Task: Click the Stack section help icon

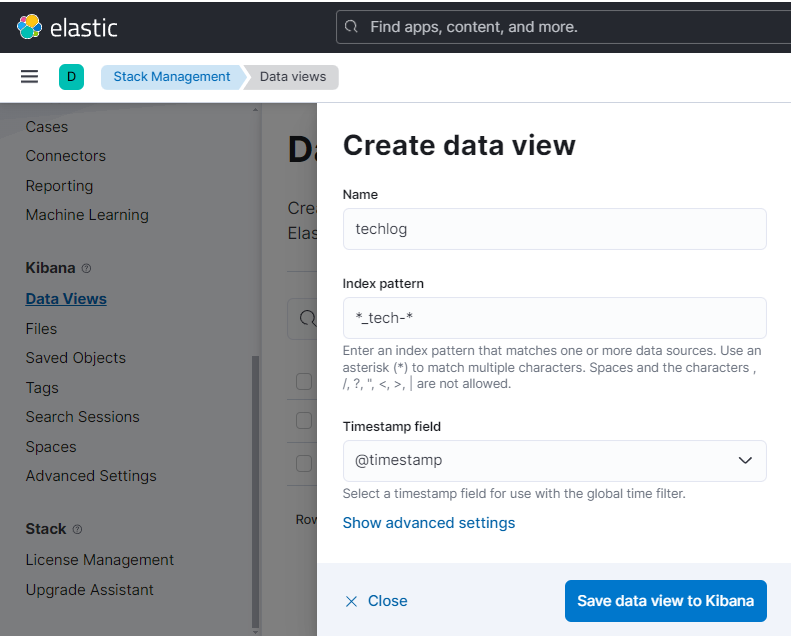Action: pos(77,529)
